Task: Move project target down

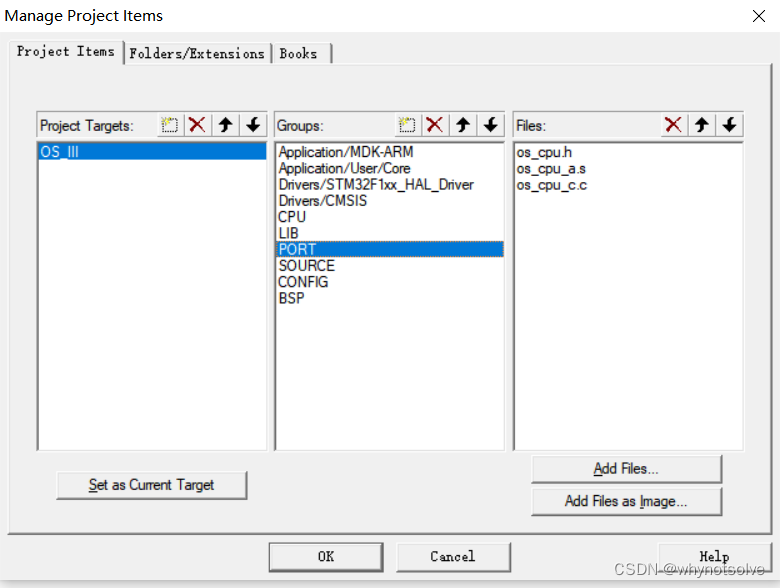Action: click(x=253, y=124)
